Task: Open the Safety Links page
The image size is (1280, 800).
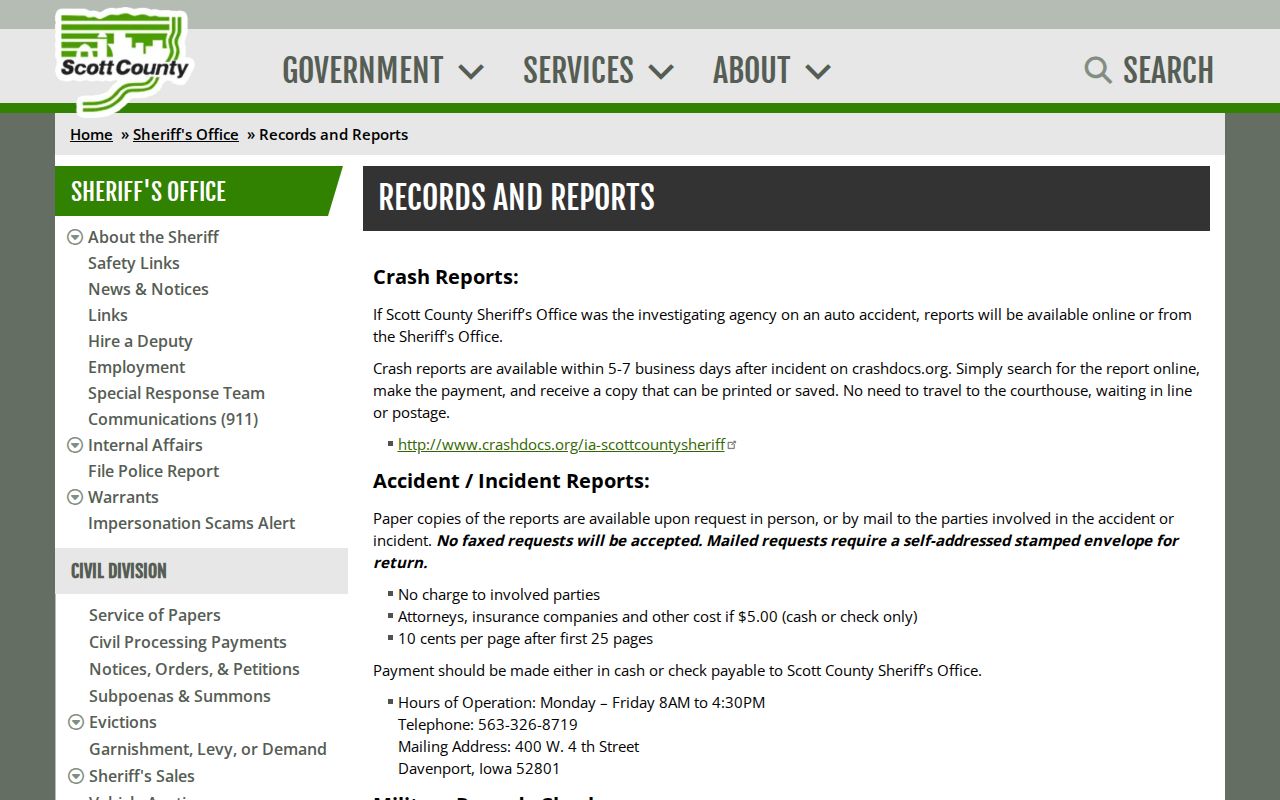Action: [134, 263]
